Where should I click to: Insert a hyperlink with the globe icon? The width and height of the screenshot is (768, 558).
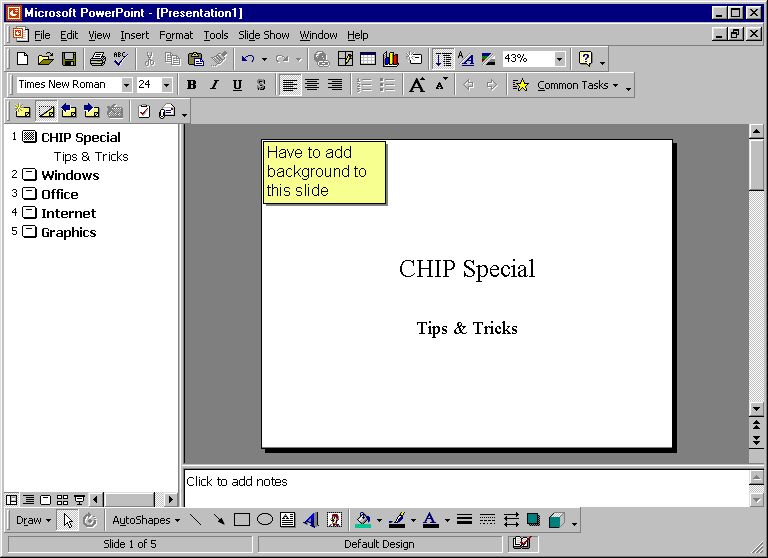tap(321, 59)
